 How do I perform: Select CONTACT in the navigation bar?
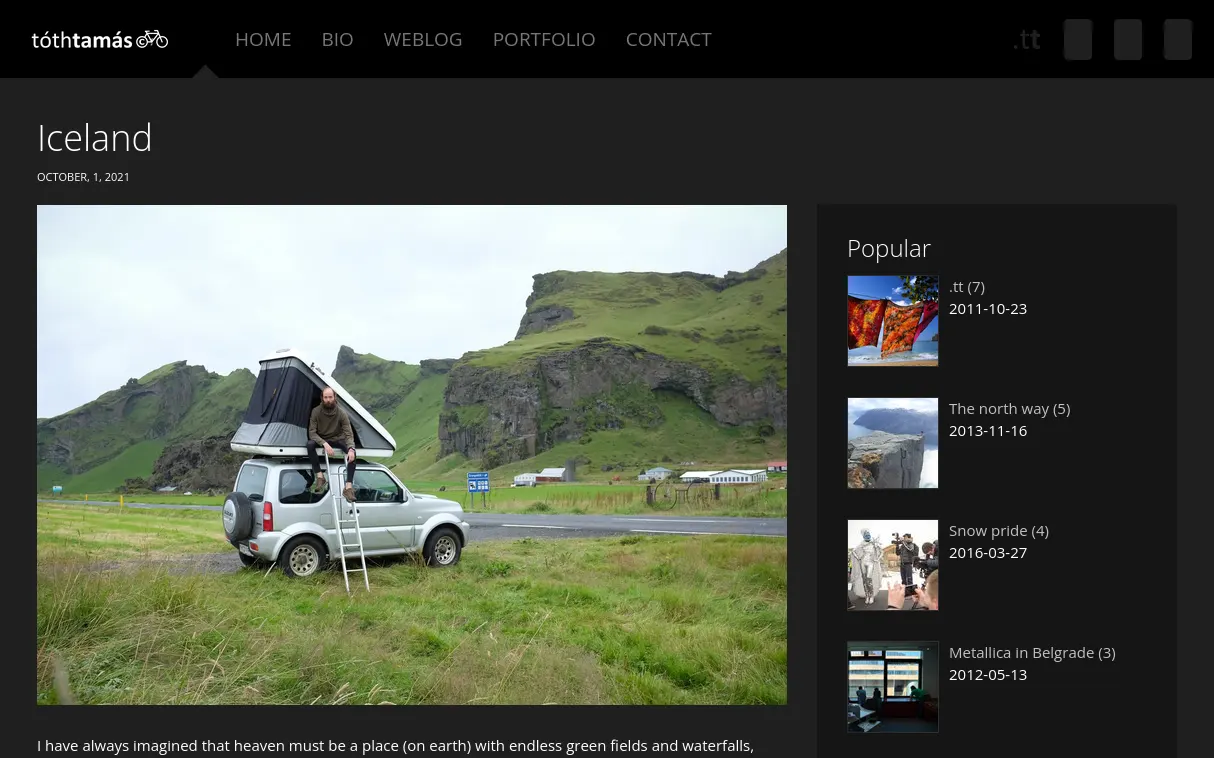tap(668, 39)
